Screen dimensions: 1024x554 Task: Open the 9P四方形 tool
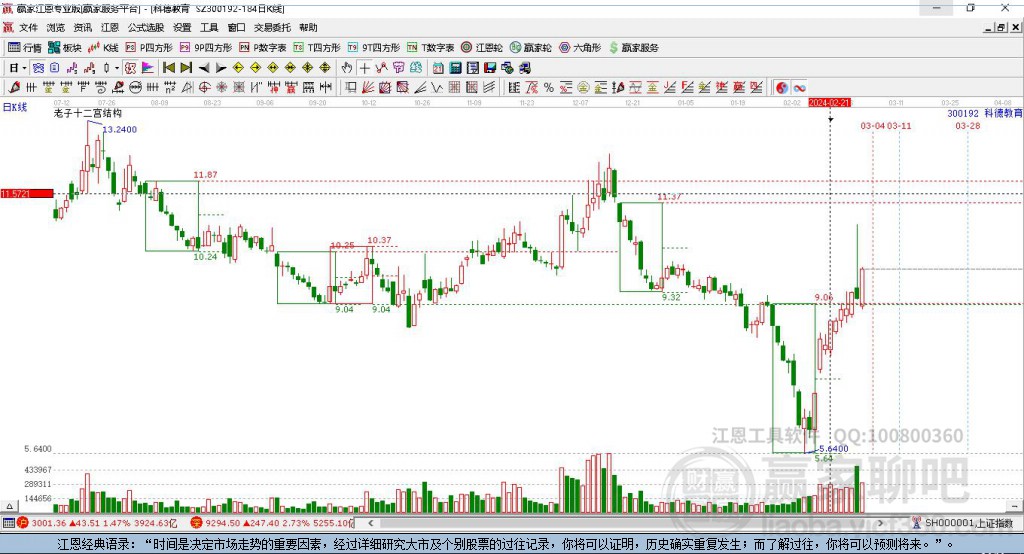(206, 48)
